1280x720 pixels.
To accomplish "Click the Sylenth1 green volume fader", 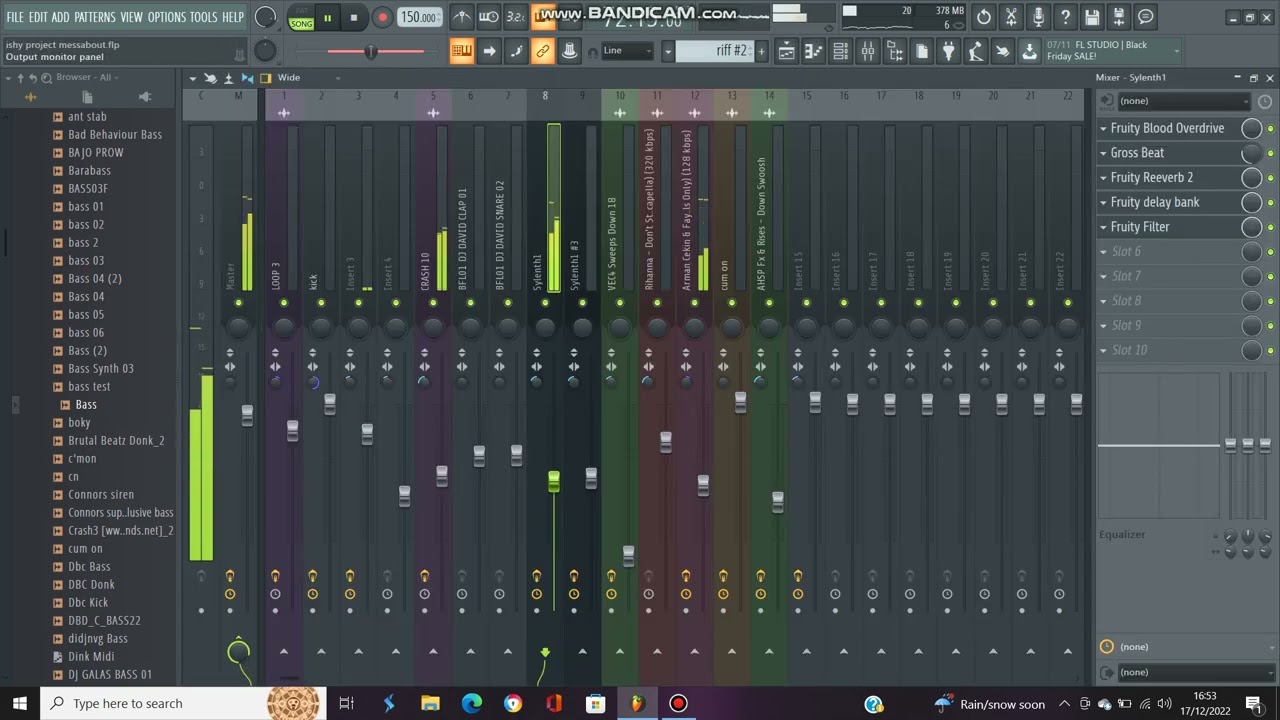I will coord(554,483).
